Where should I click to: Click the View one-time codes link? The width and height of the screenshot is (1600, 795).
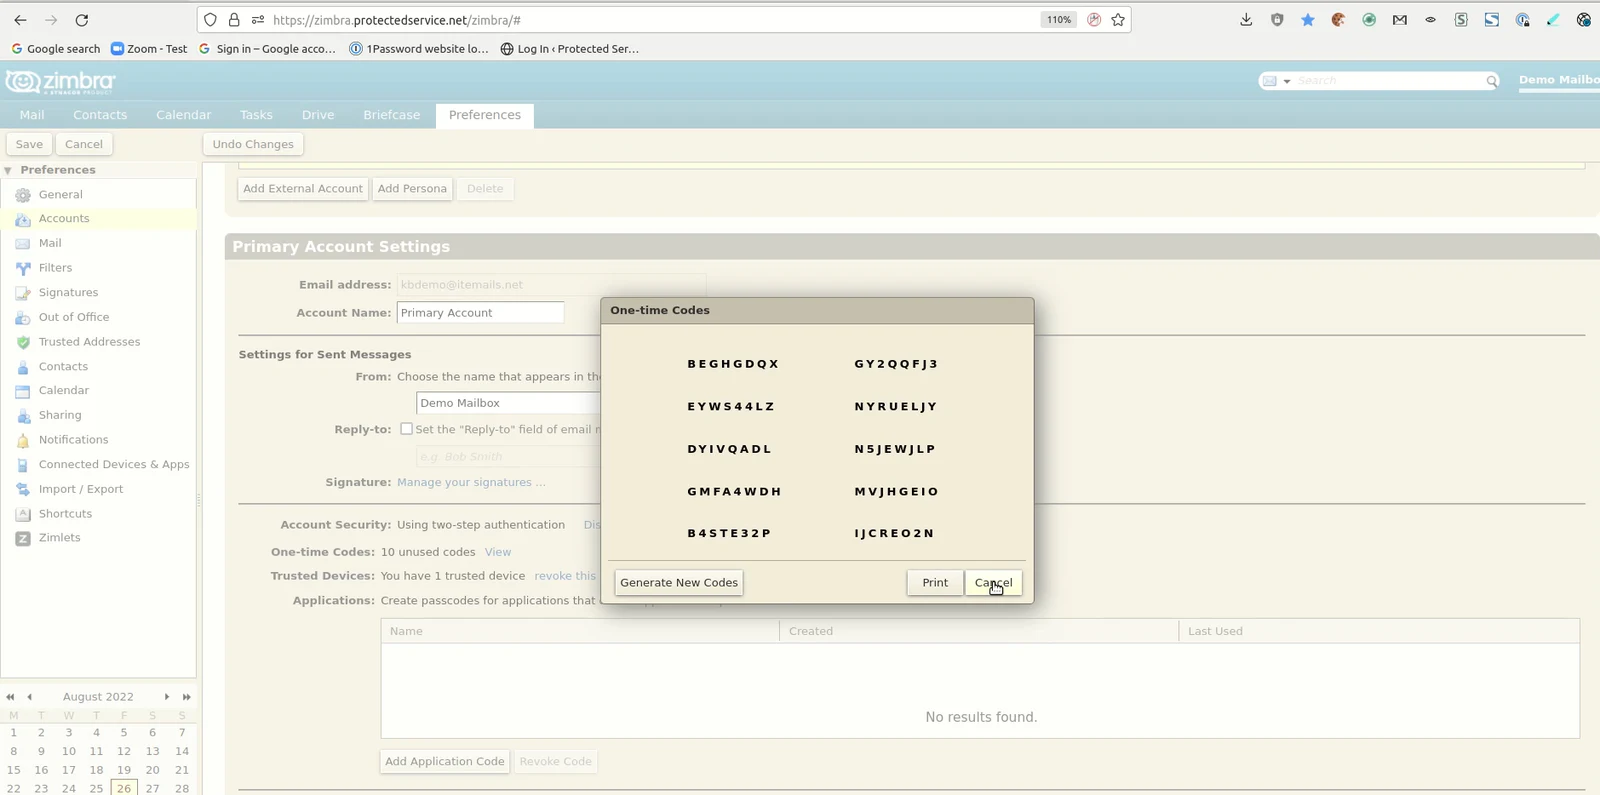[x=498, y=552]
